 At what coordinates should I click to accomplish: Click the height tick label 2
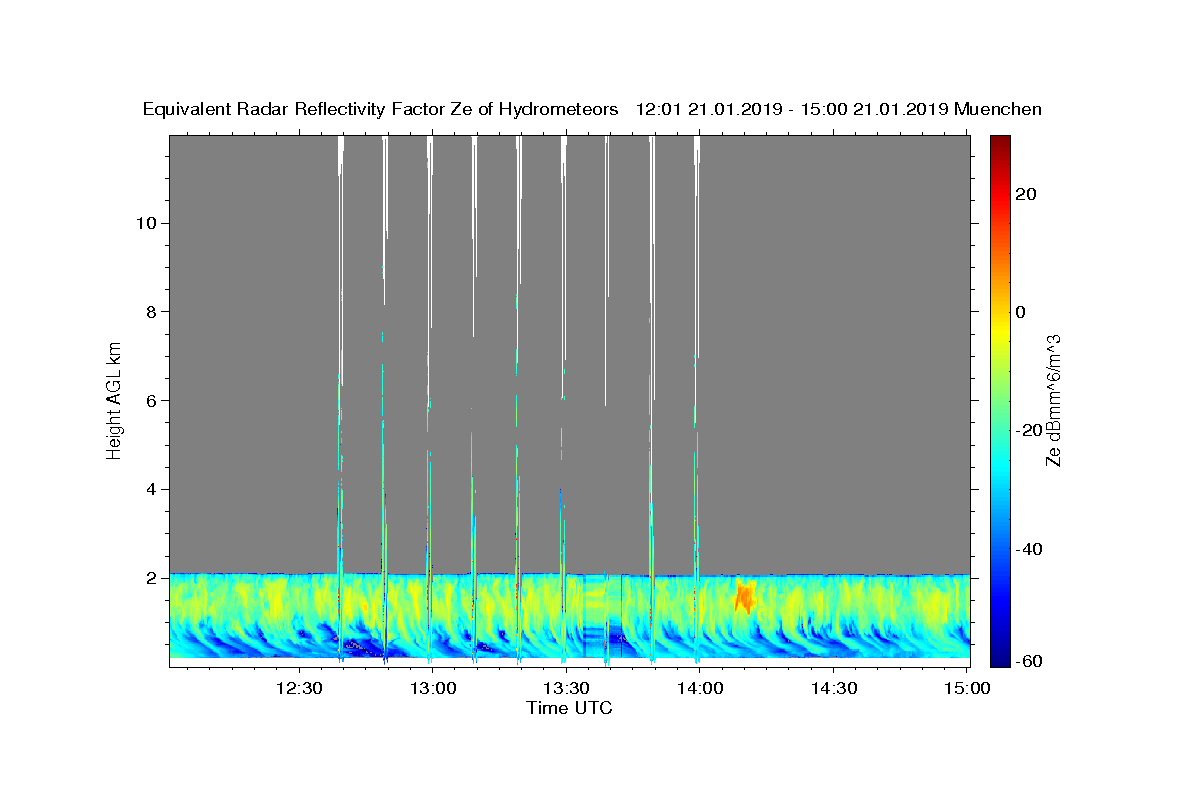click(x=151, y=578)
